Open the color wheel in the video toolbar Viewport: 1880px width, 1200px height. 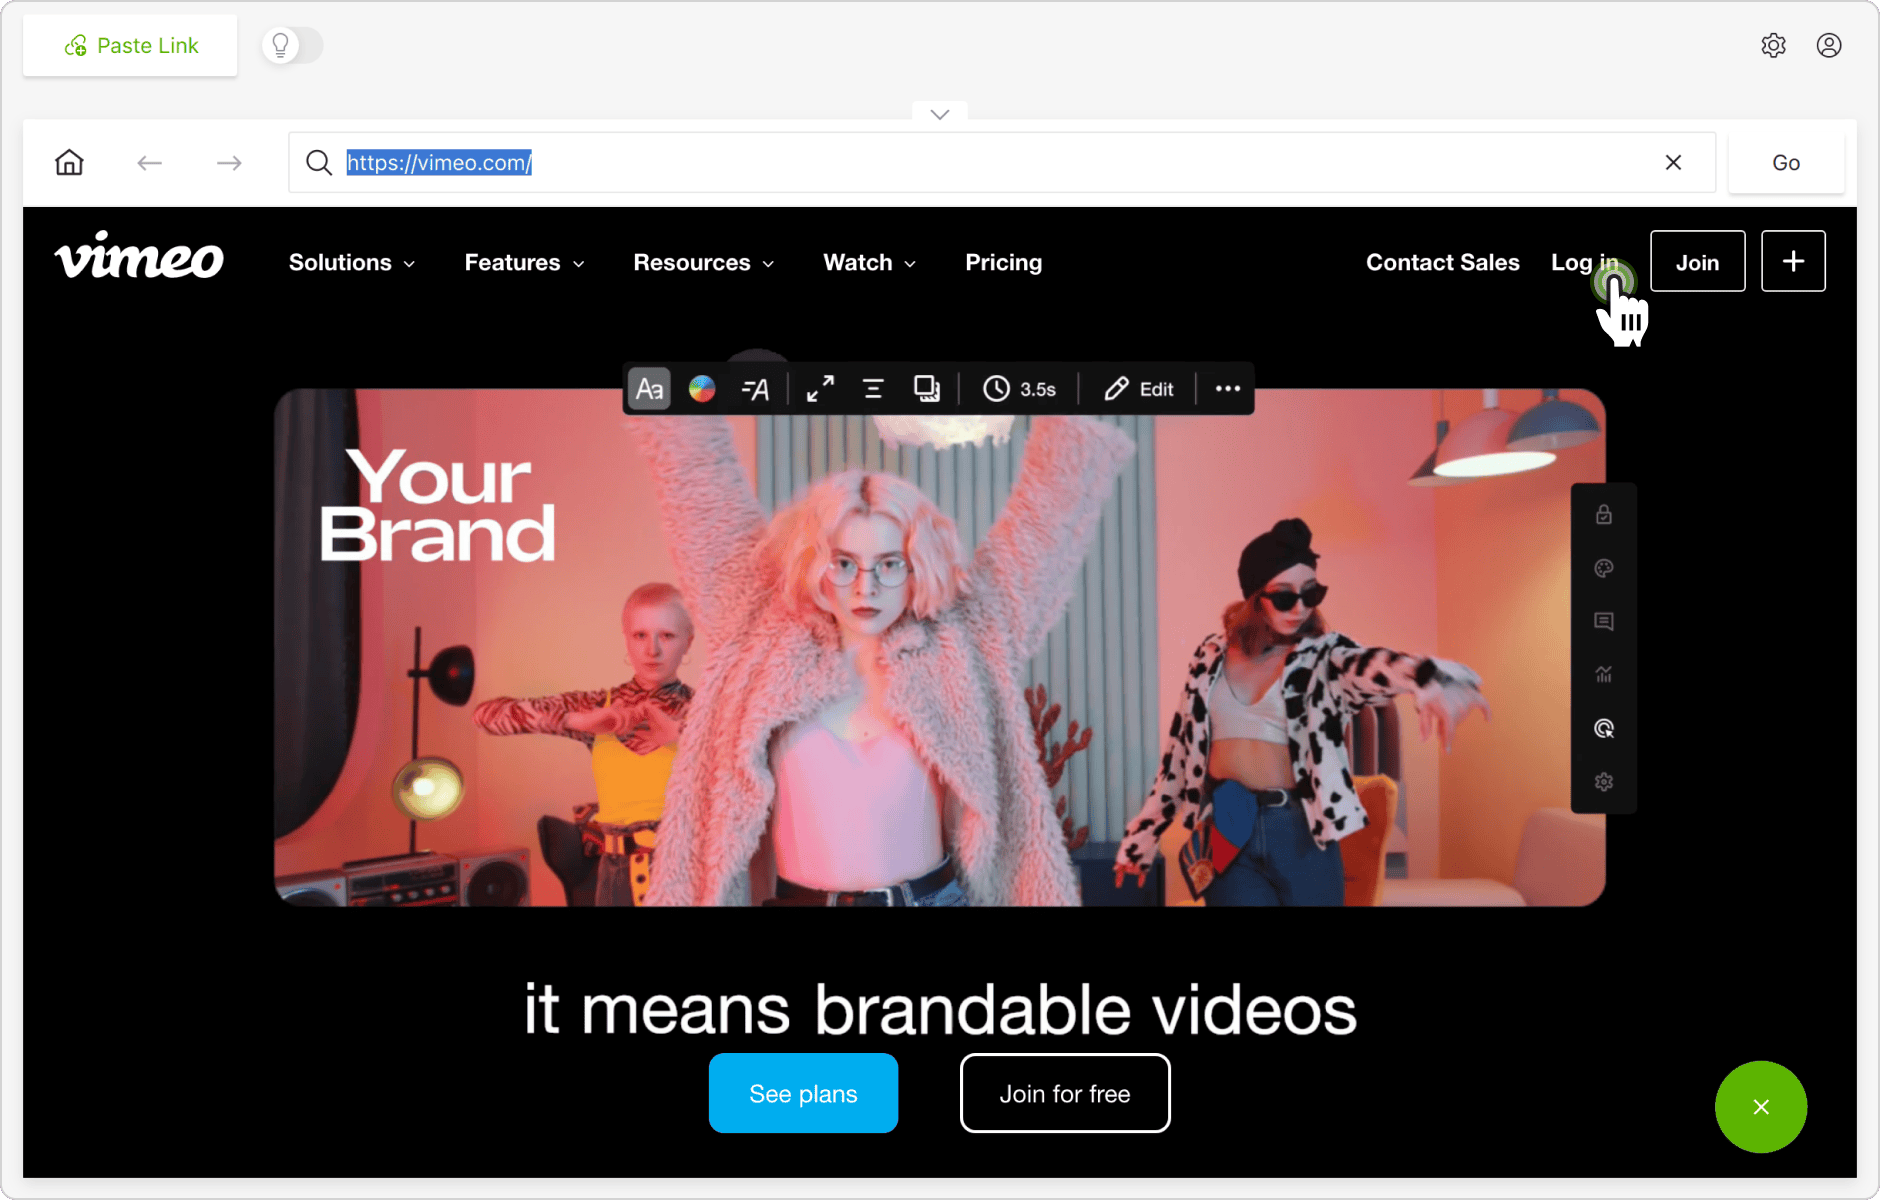click(x=702, y=389)
